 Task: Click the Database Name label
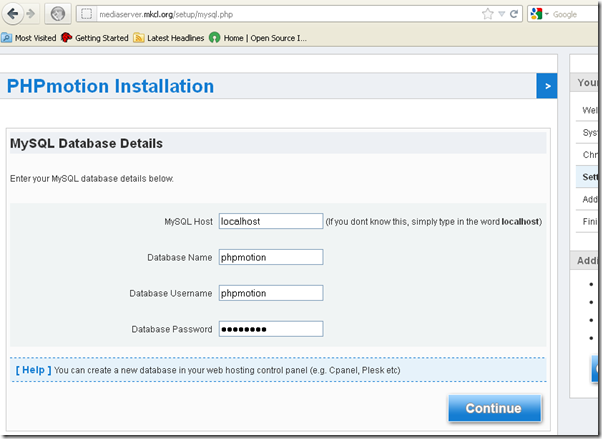coord(180,257)
